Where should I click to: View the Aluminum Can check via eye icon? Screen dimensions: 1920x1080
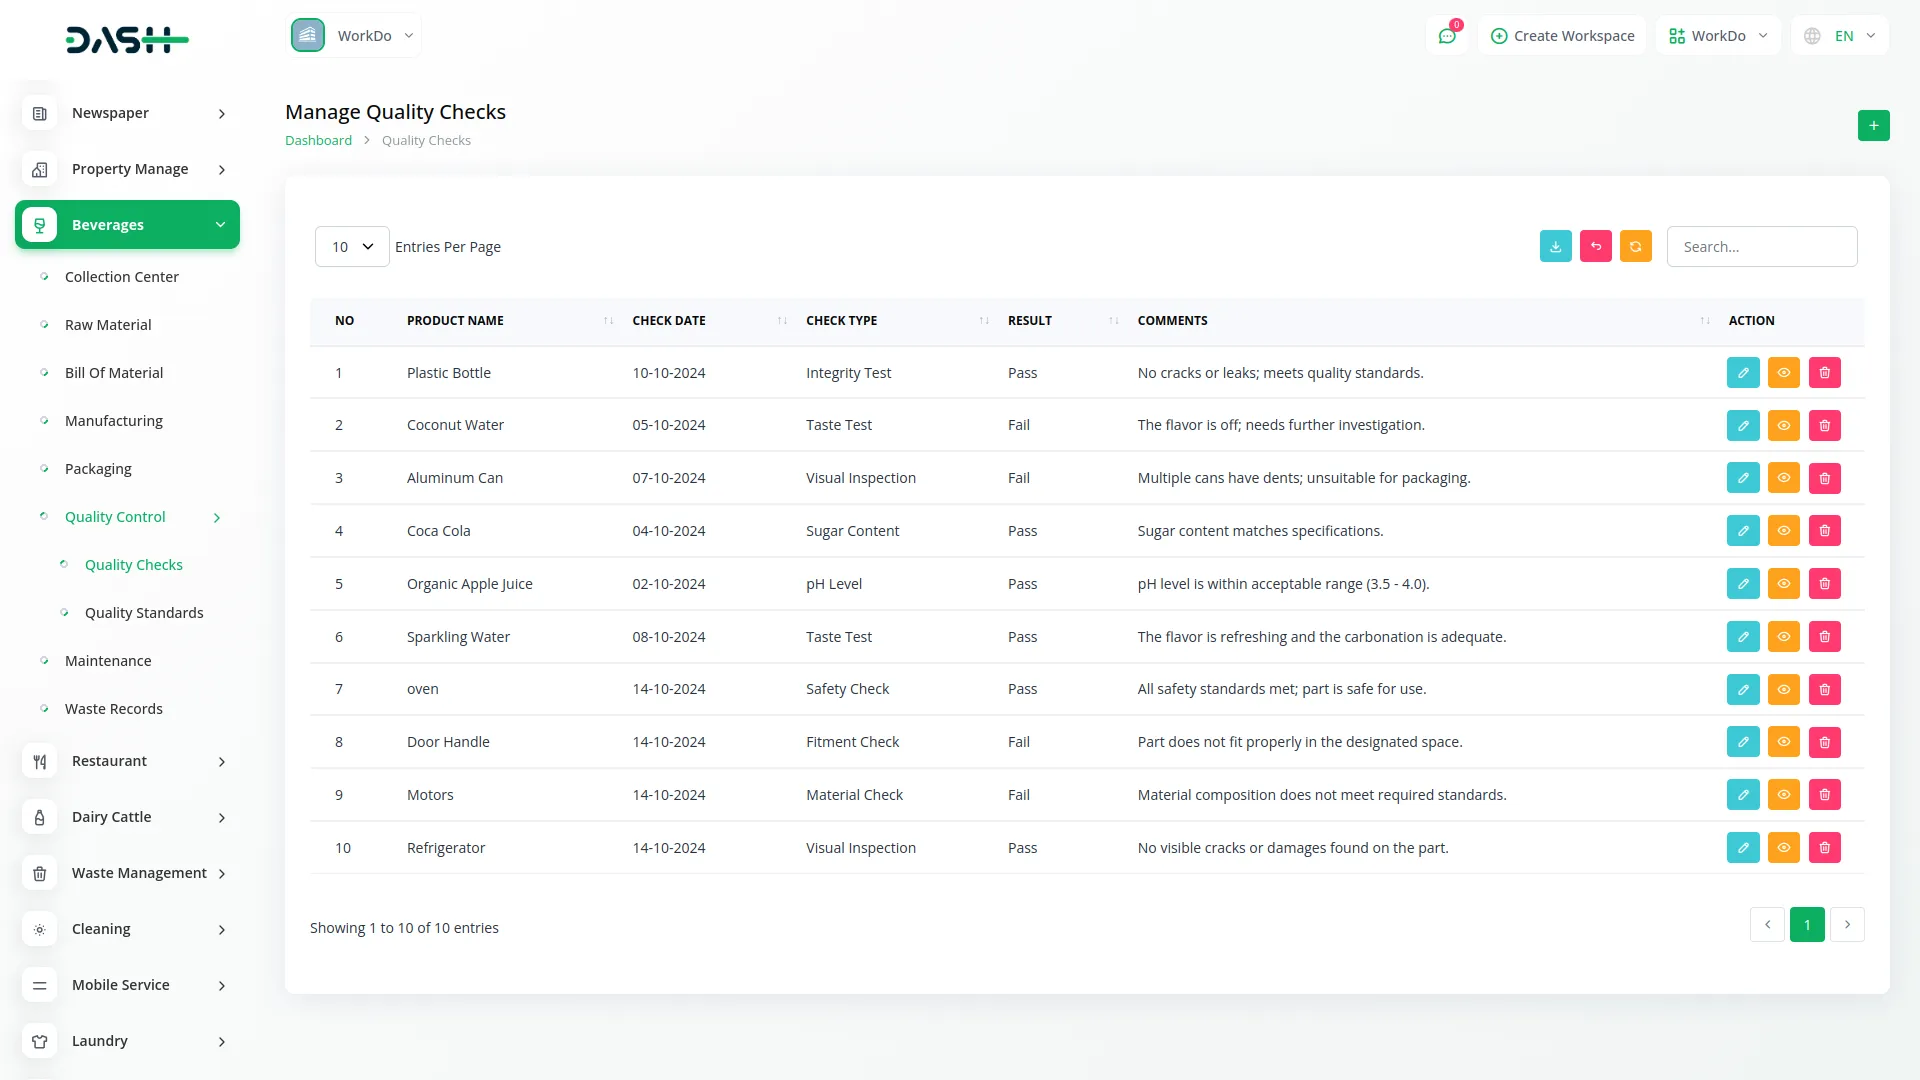tap(1783, 478)
